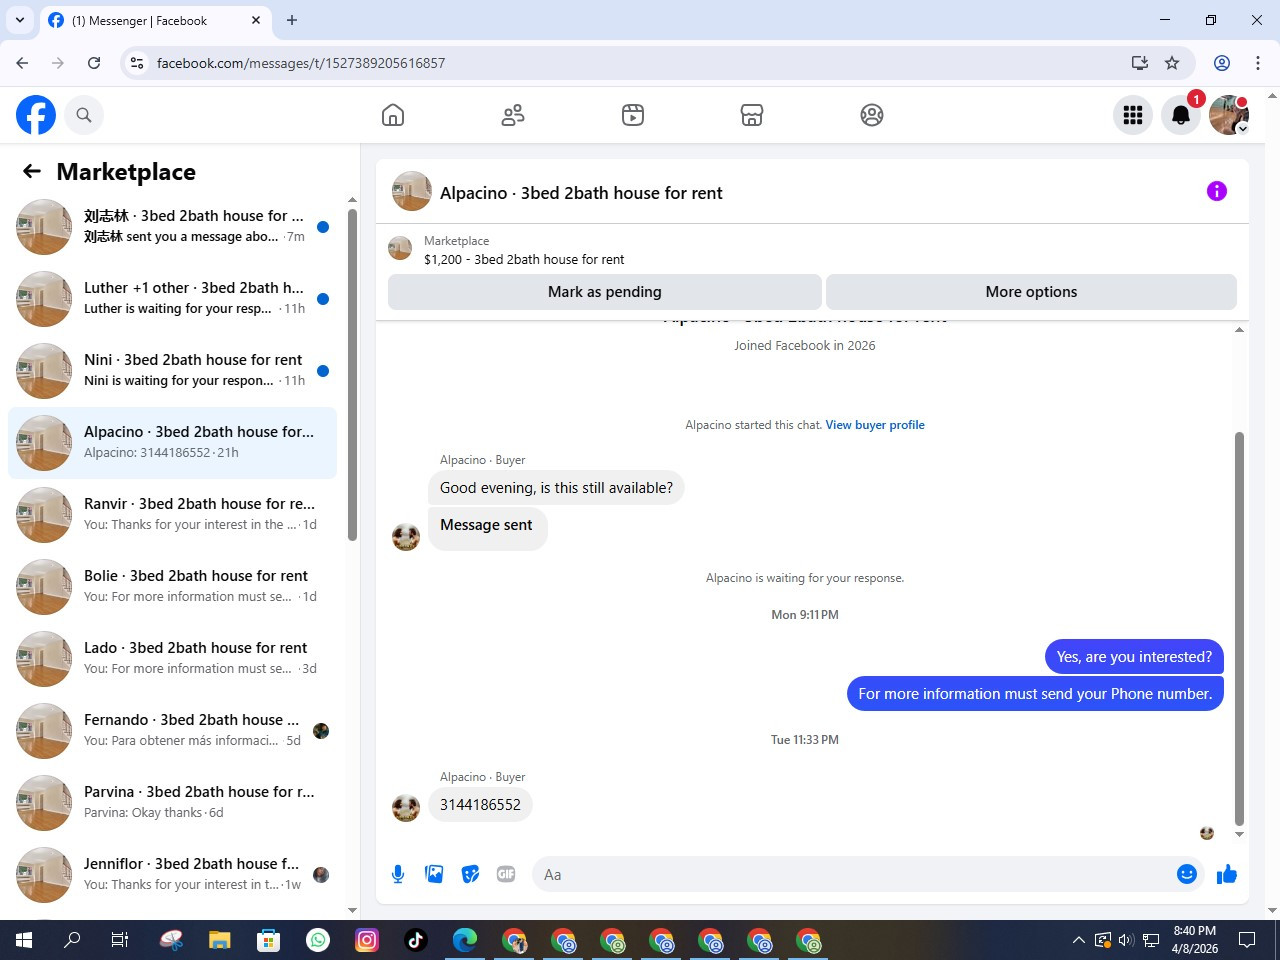Click the For more information message bubble
The height and width of the screenshot is (960, 1280).
(1035, 694)
